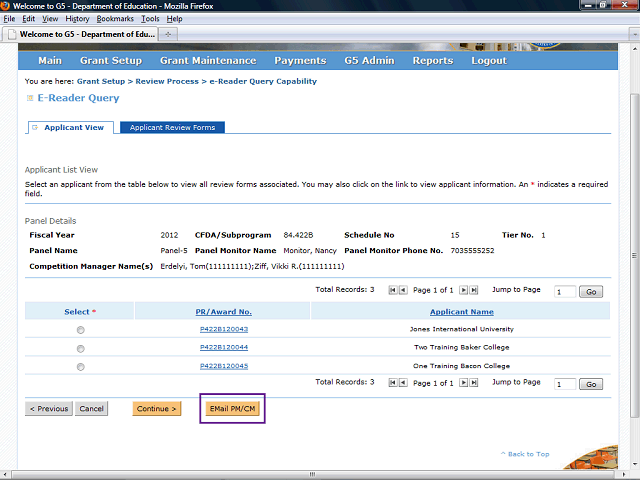Select radio button for Two Training Baker College

[80, 348]
